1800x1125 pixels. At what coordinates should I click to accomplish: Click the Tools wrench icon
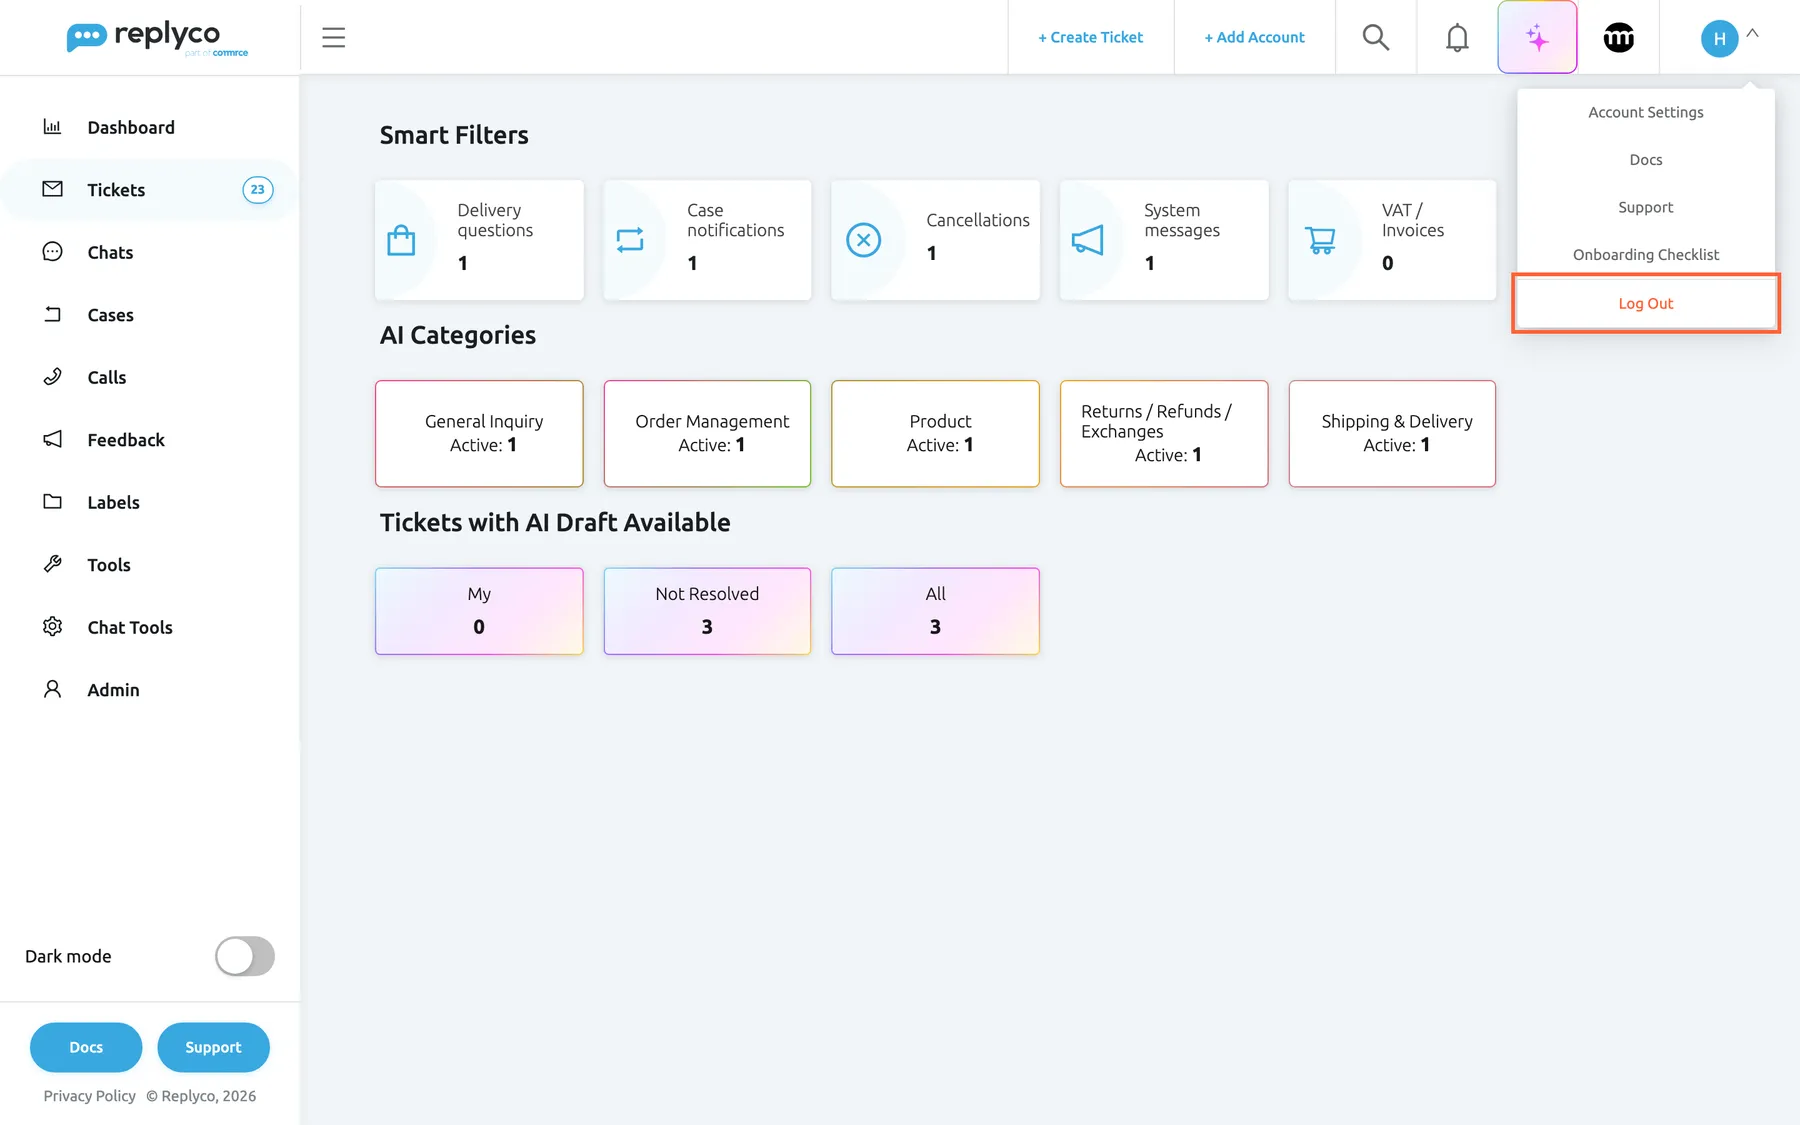(53, 564)
